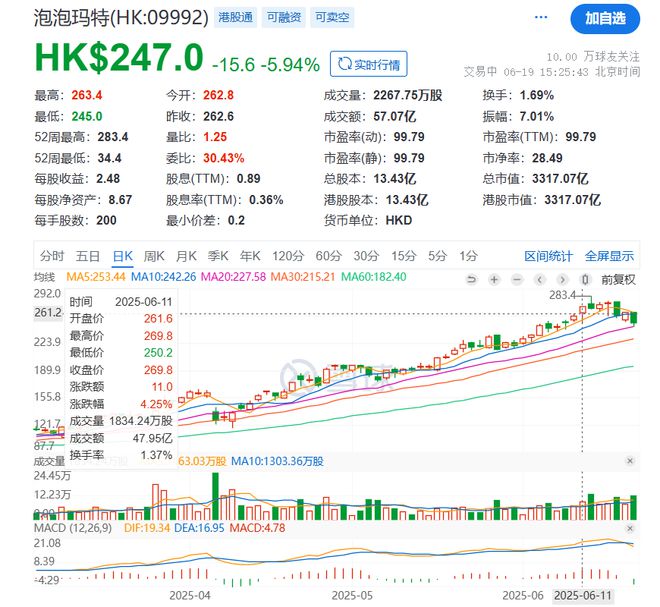Select the 周K weekly chart tab

(x=155, y=256)
